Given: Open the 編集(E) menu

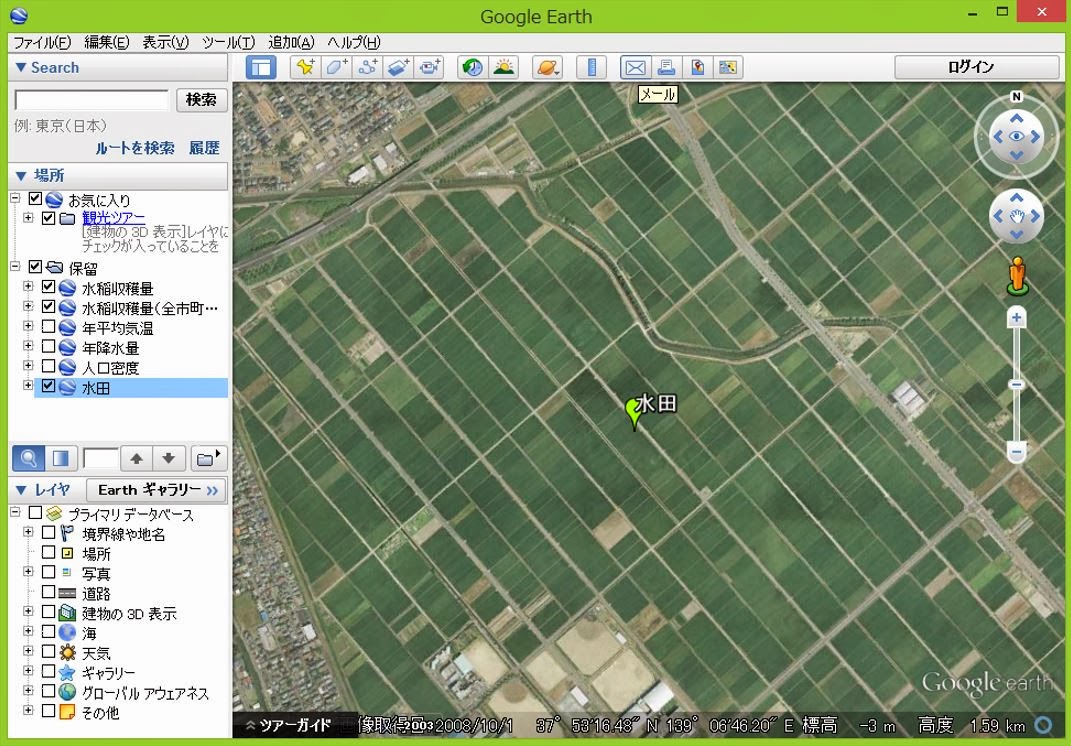Looking at the screenshot, I should pos(107,42).
